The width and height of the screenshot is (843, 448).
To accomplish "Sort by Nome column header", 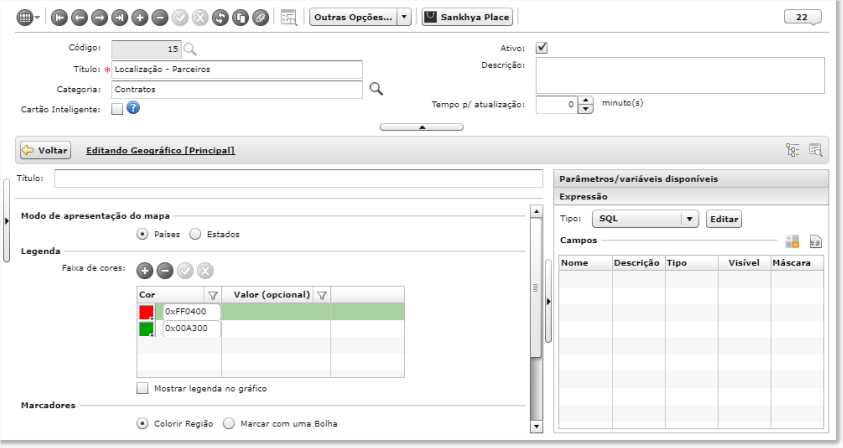I will tap(585, 263).
